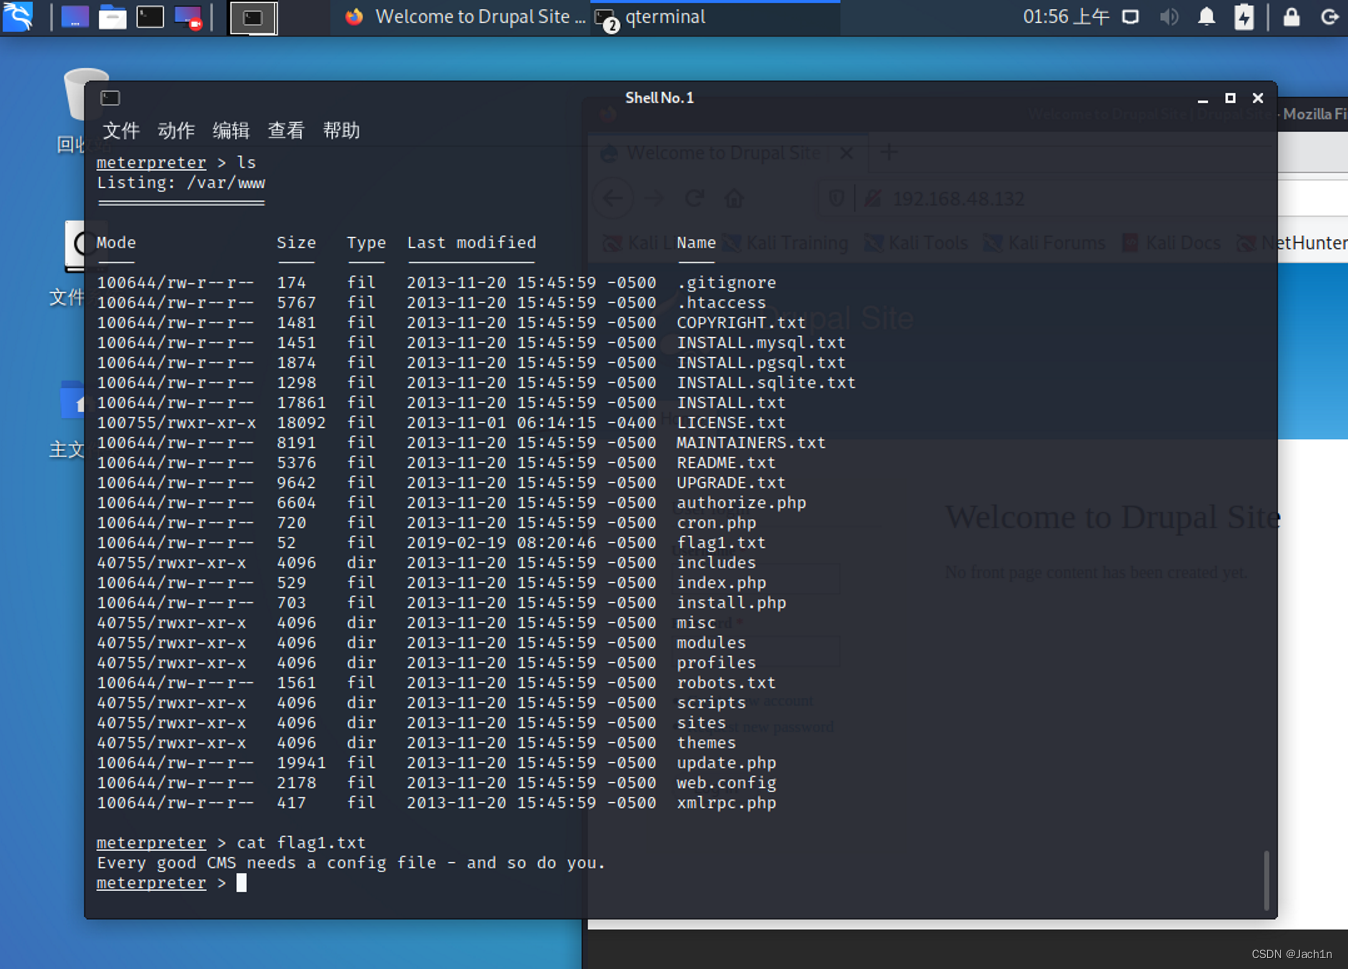The width and height of the screenshot is (1348, 969).
Task: Open the power manager battery icon
Action: point(1244,17)
